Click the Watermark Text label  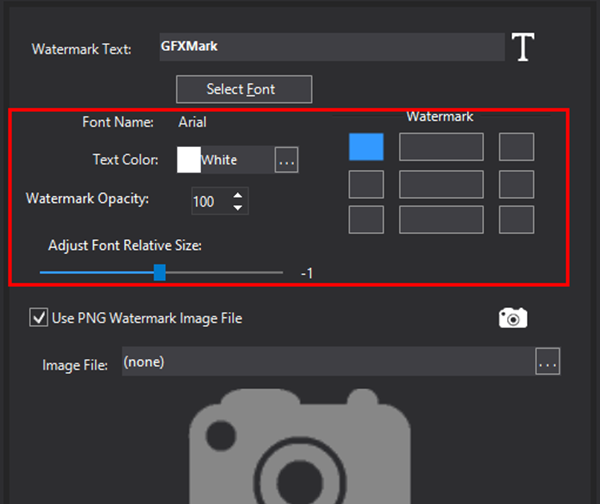point(82,49)
